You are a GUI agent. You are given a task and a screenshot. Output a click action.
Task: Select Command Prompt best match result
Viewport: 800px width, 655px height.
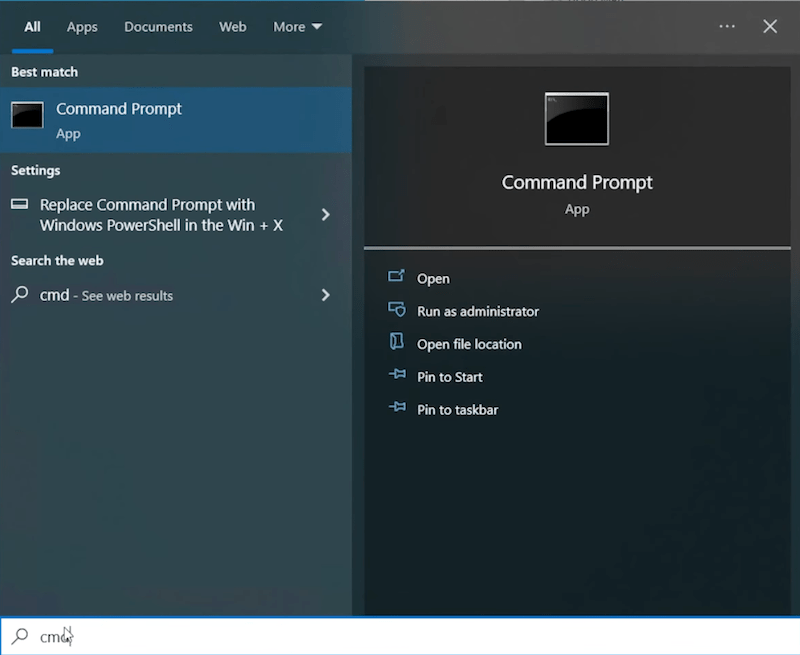[x=176, y=120]
